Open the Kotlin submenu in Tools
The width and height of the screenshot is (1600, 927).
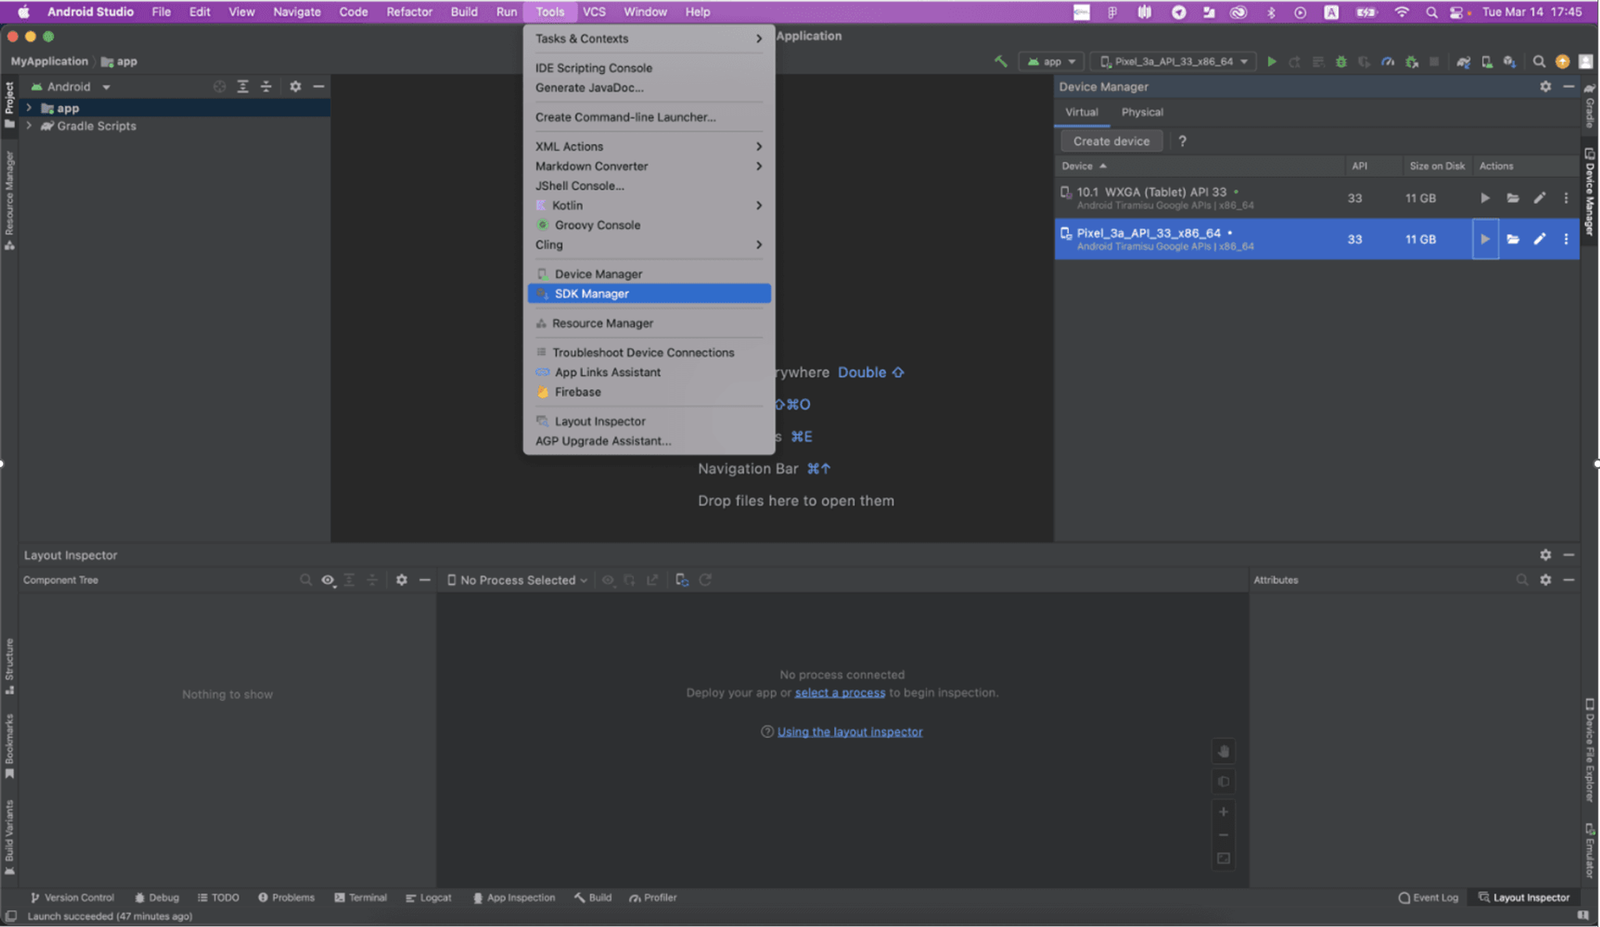coord(649,206)
